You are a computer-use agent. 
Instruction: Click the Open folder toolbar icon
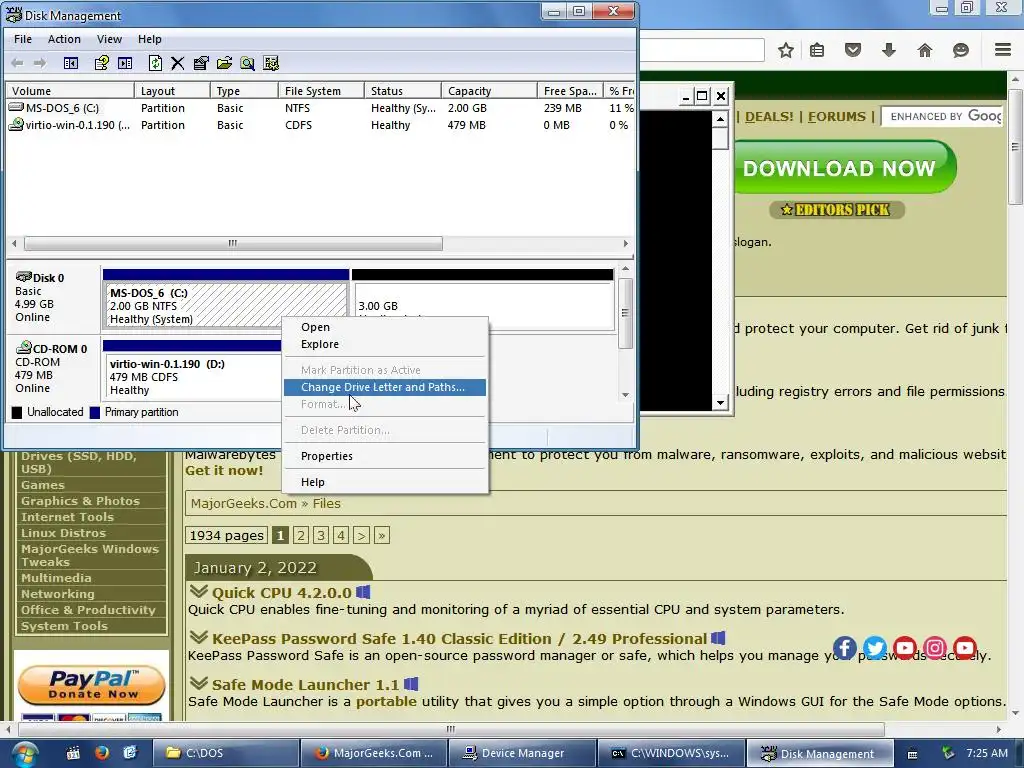[x=224, y=63]
